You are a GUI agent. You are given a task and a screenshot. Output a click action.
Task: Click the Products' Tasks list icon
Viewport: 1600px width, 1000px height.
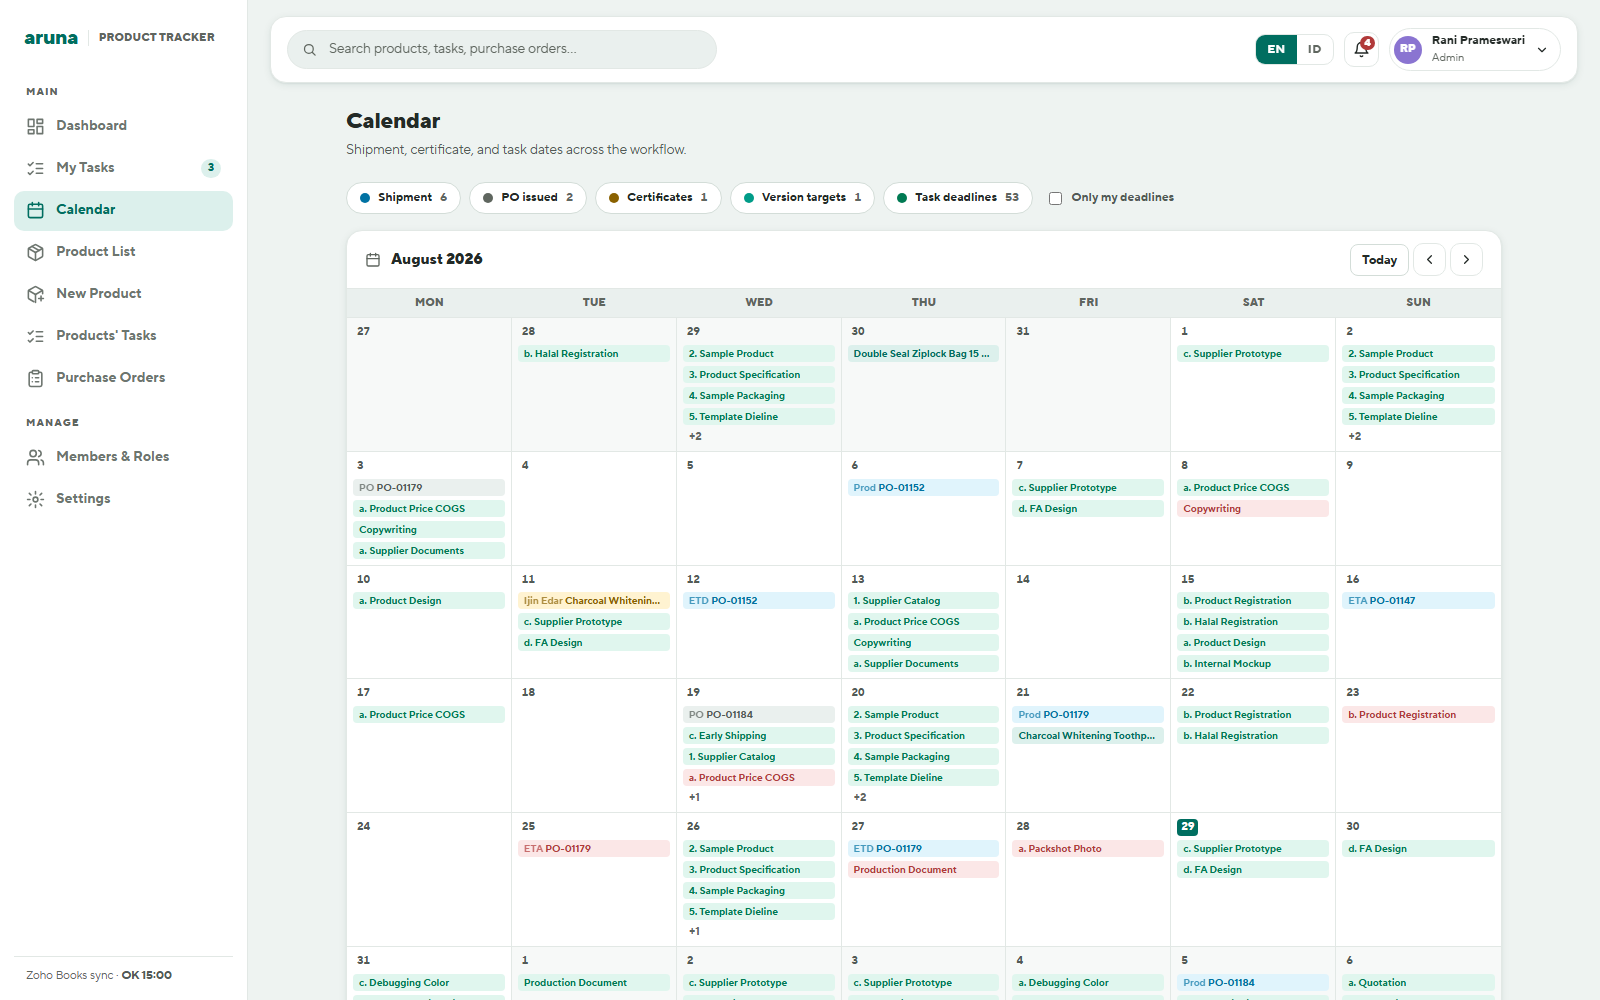[x=36, y=336]
